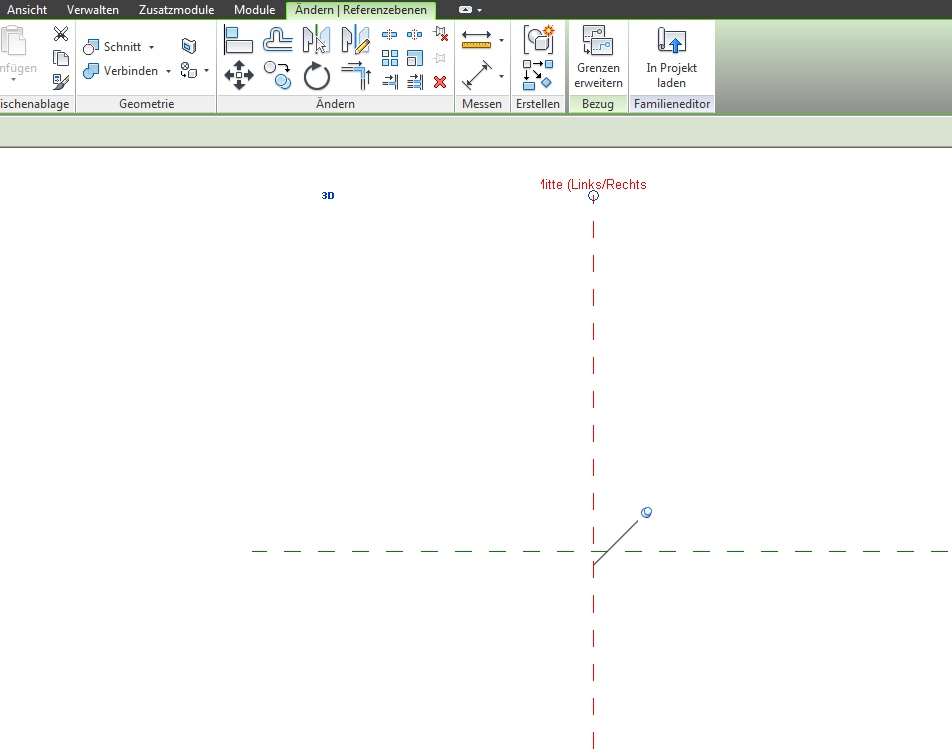Select the Move tool

pos(239,75)
